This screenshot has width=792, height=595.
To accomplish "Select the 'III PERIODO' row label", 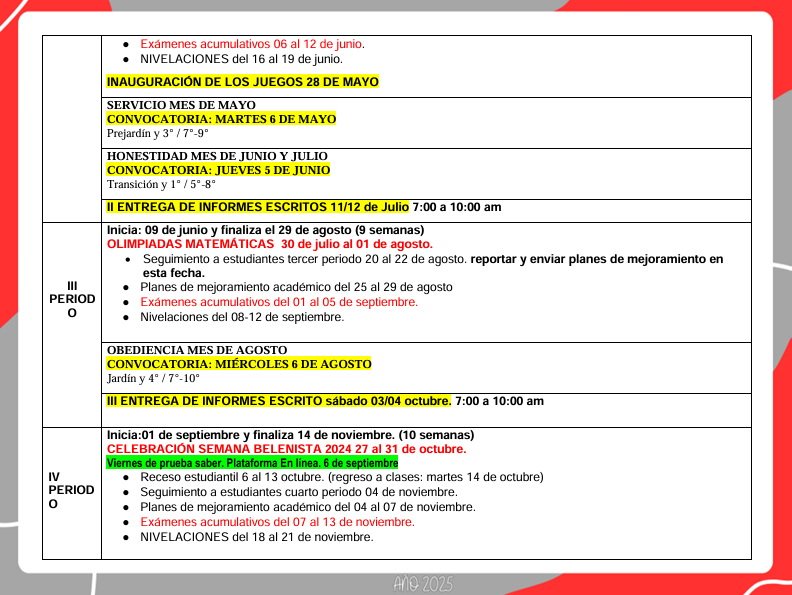I will click(72, 299).
